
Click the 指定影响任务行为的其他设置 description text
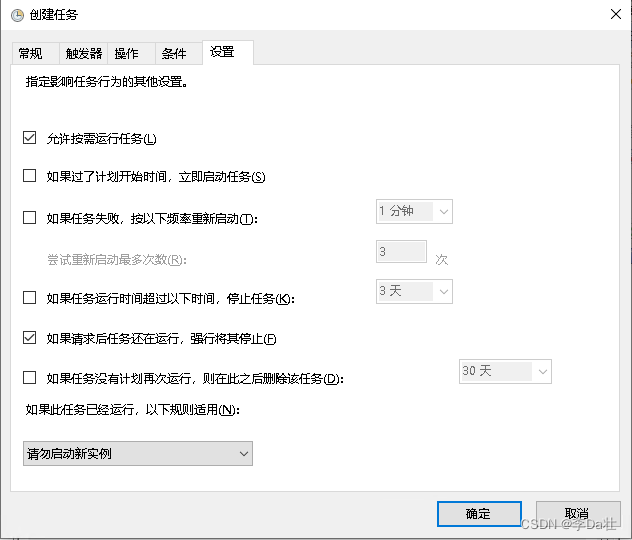click(x=106, y=82)
